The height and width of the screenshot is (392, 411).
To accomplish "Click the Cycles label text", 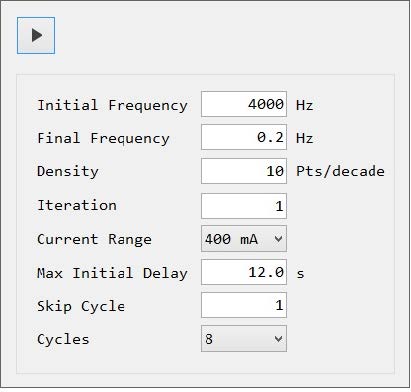I will coord(63,340).
